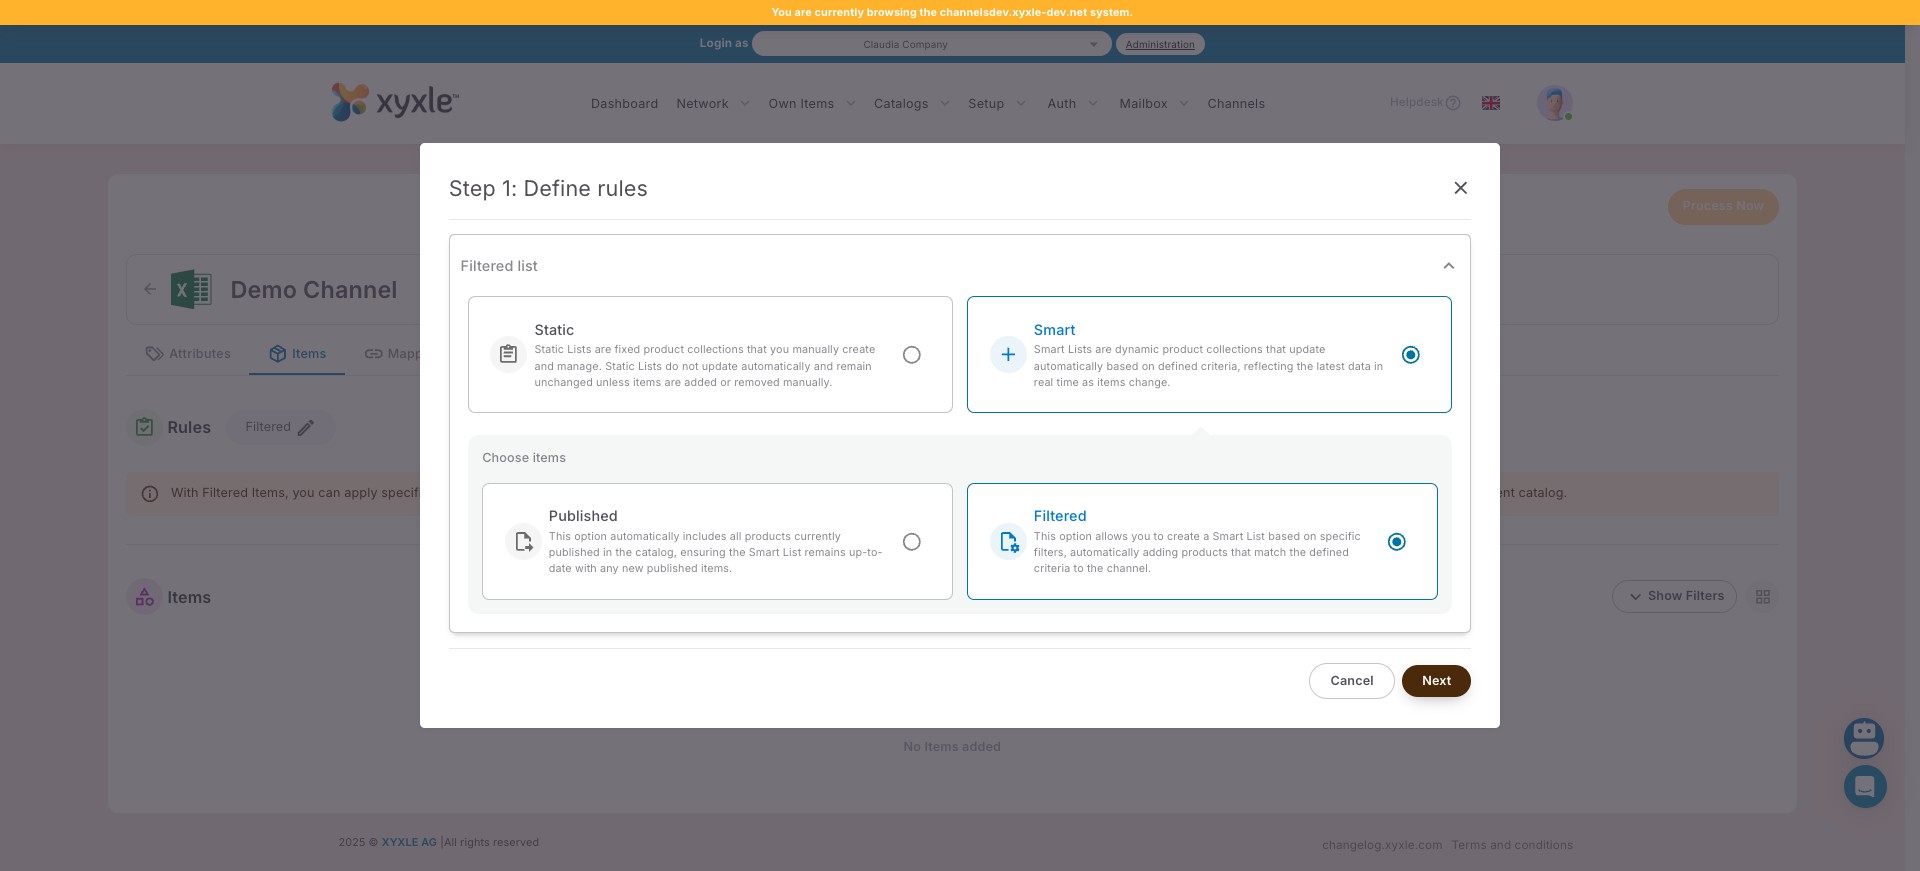
Task: Click the xyxle logo
Action: click(395, 101)
